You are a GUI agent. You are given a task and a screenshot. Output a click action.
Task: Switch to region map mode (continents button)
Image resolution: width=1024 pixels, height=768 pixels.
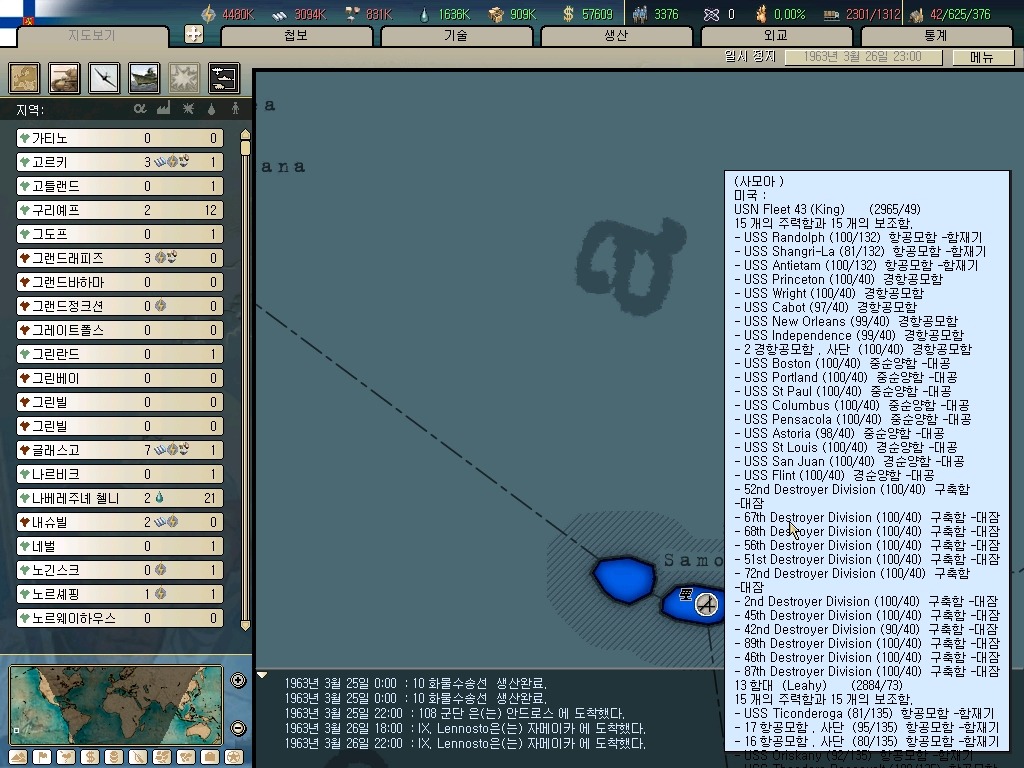pyautogui.click(x=162, y=757)
